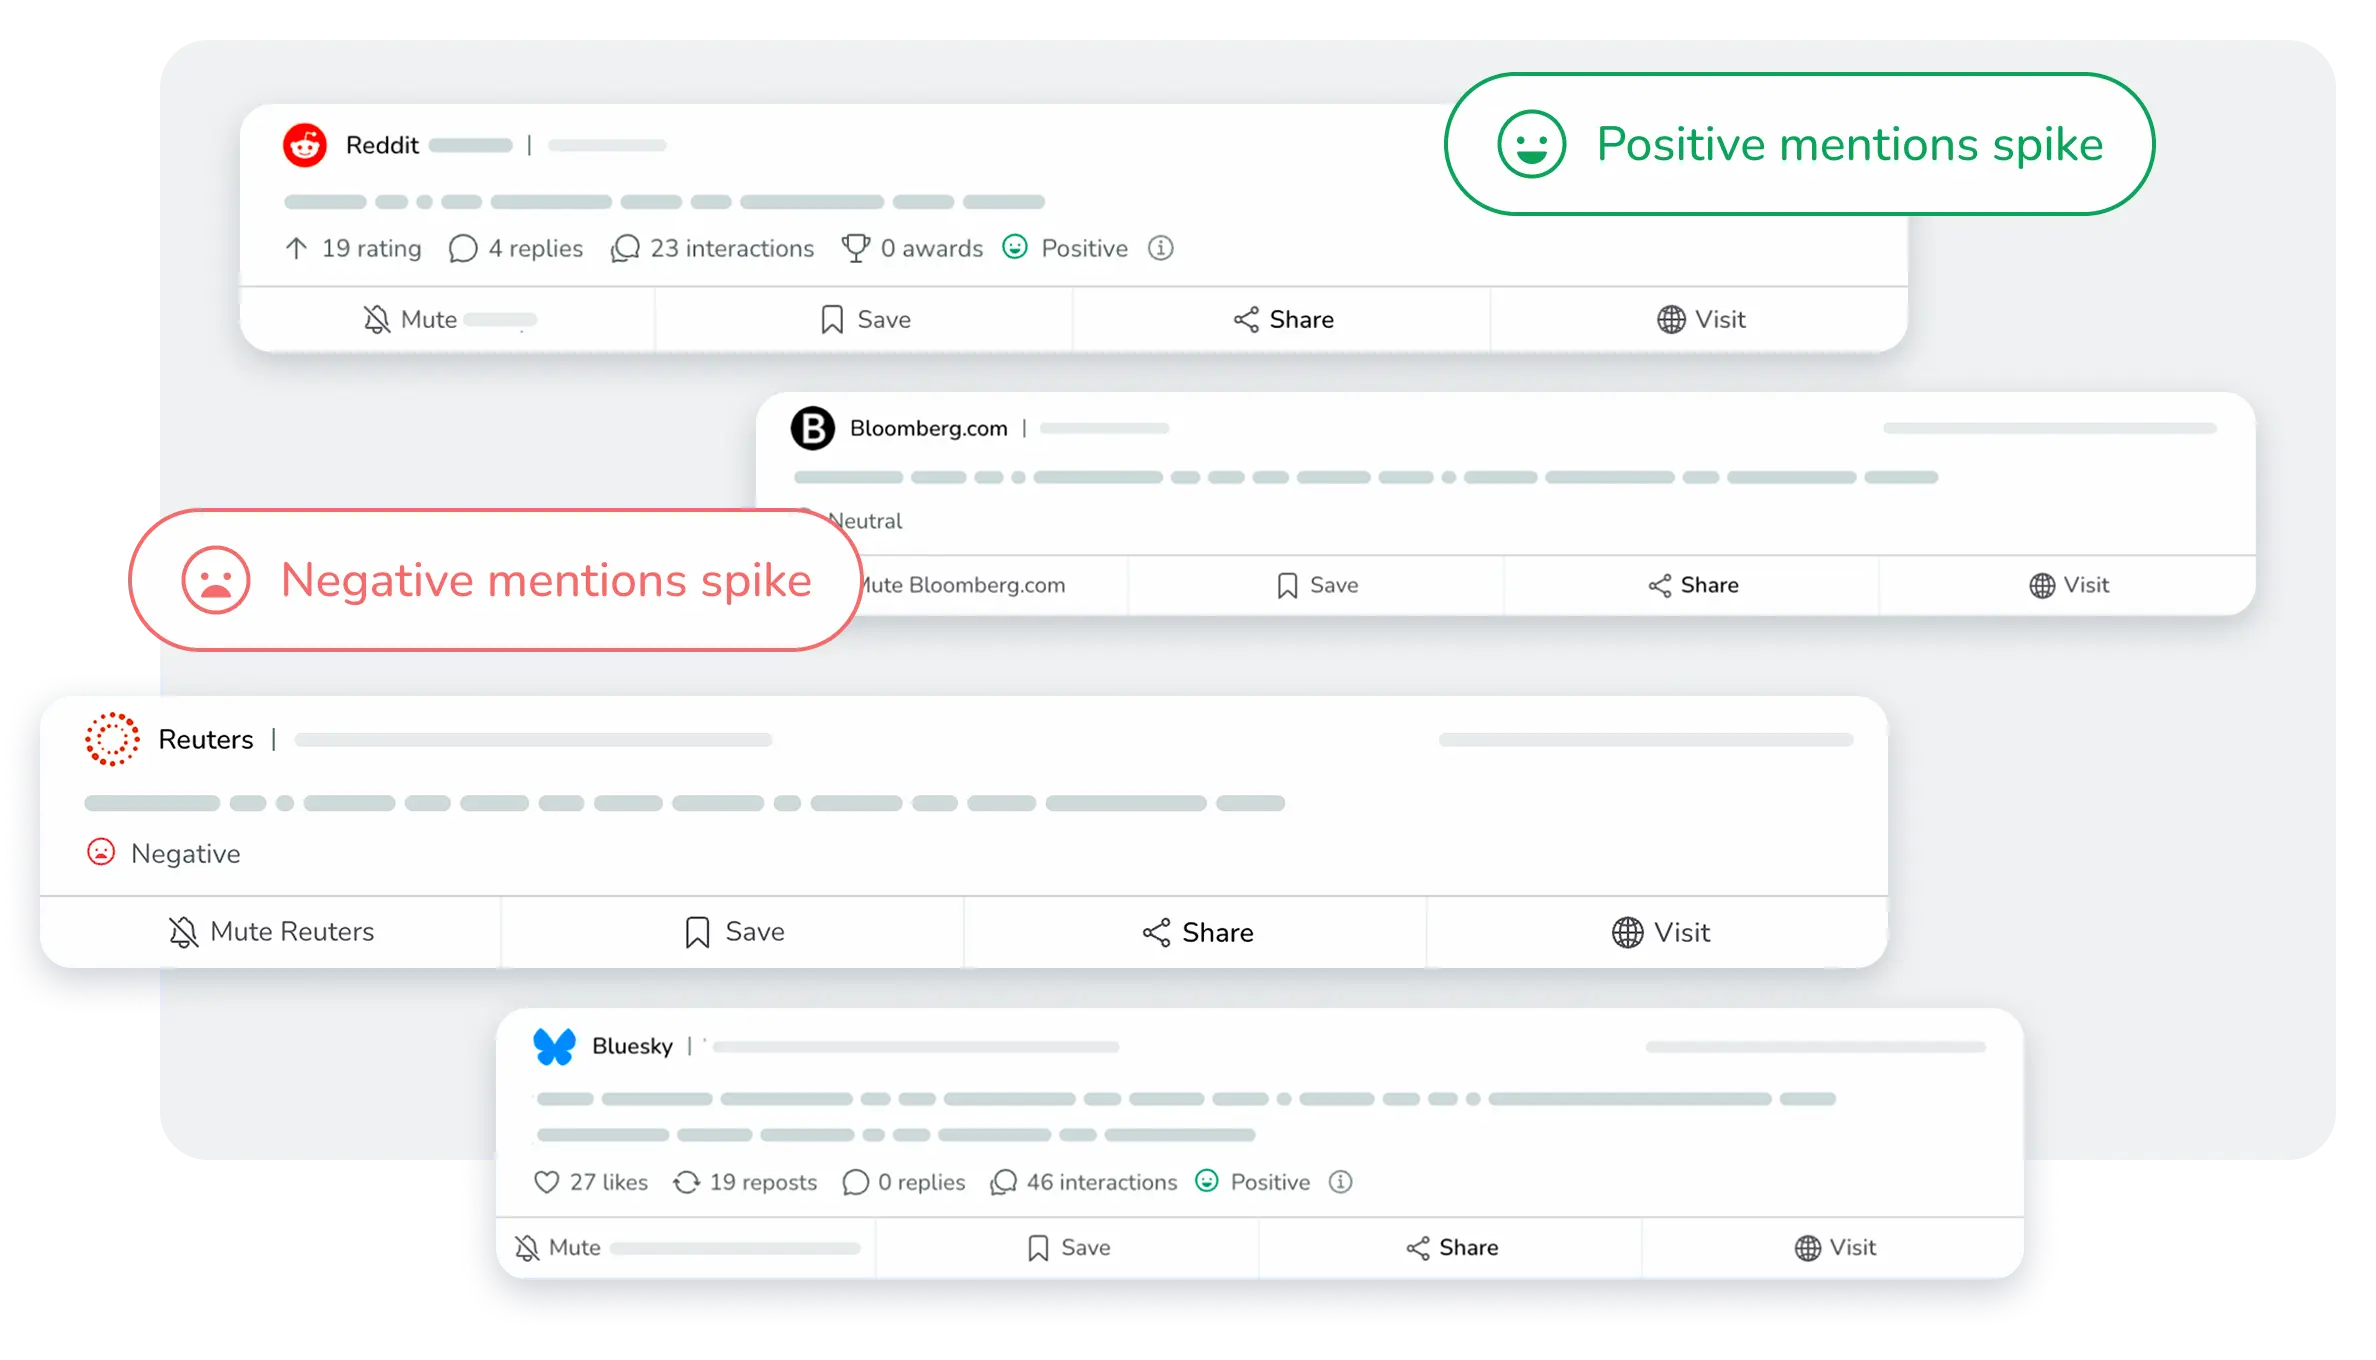Viewport: 2376px width, 1360px height.
Task: Click the Bloomberg B logo icon
Action: [812, 428]
